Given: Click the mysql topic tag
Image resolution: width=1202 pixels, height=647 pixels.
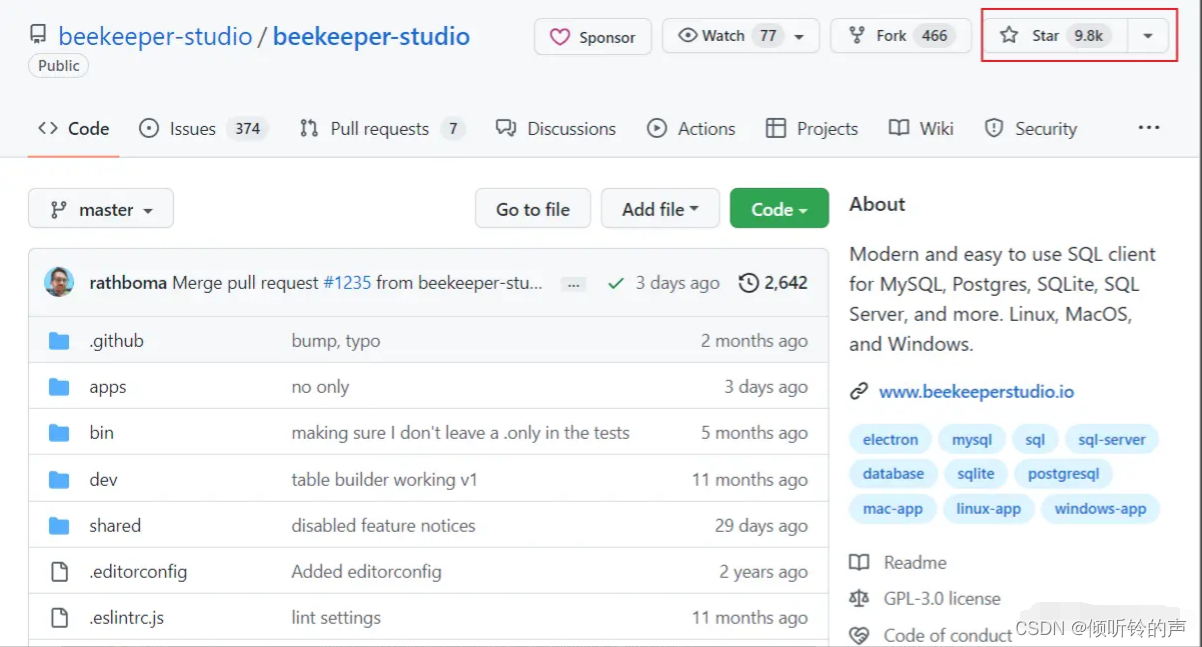Looking at the screenshot, I should [972, 439].
